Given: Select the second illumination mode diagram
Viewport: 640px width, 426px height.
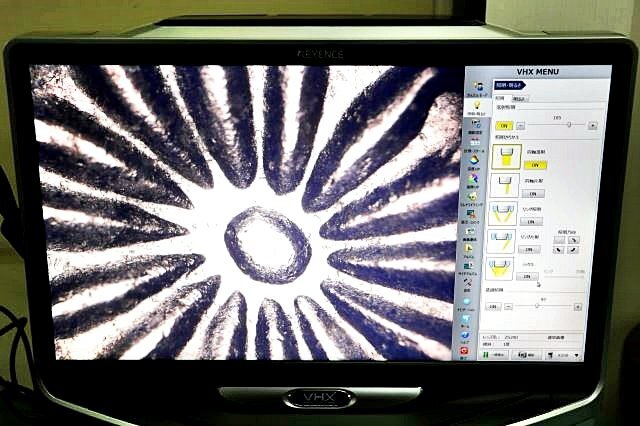Looking at the screenshot, I should point(503,187).
